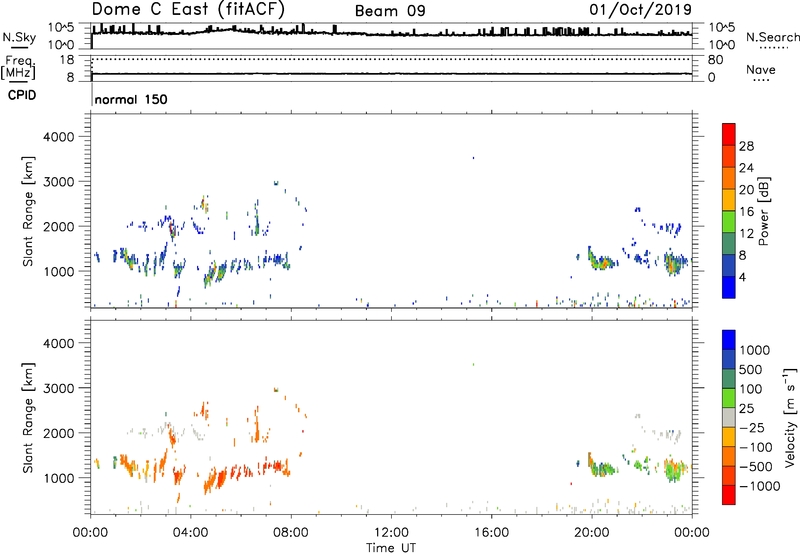Click the '12:00' time axis label
This screenshot has width=800, height=554.
[391, 533]
